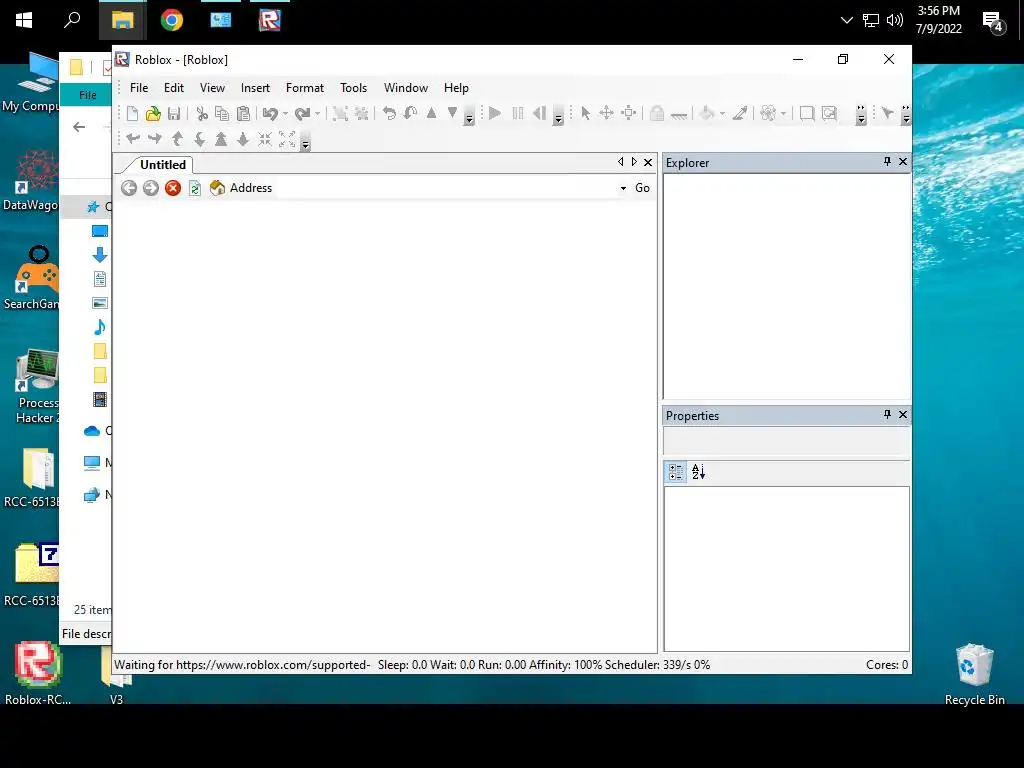Open the Window menu
Image resolution: width=1024 pixels, height=768 pixels.
tap(406, 88)
